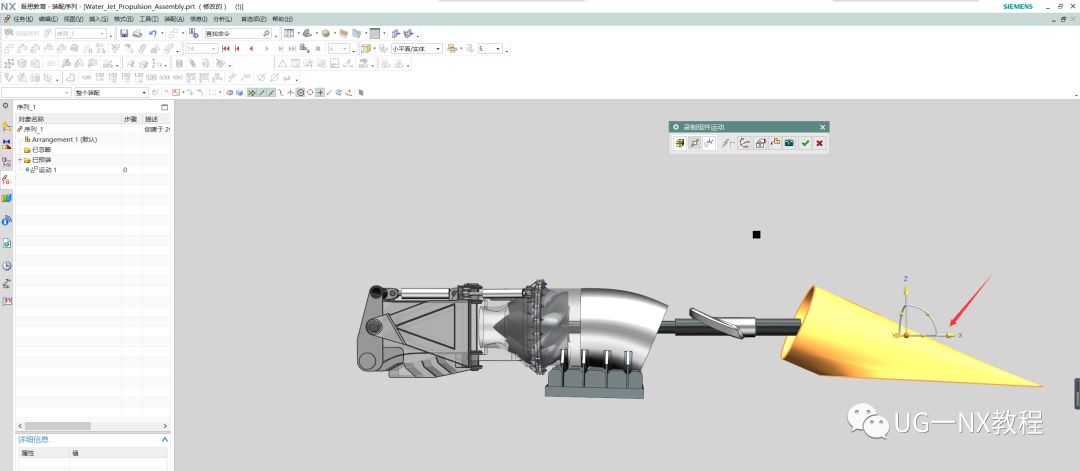1080x471 pixels.
Task: Maximize the sequence navigator panel
Action: [x=165, y=107]
